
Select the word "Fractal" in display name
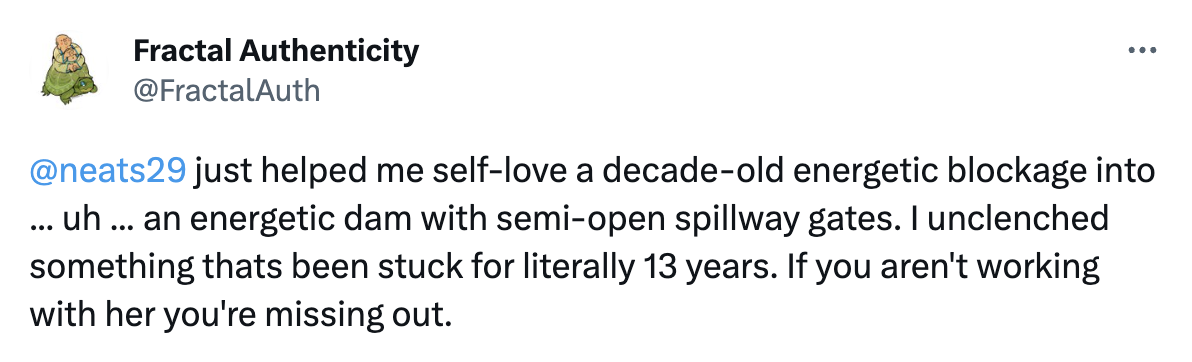[x=180, y=51]
